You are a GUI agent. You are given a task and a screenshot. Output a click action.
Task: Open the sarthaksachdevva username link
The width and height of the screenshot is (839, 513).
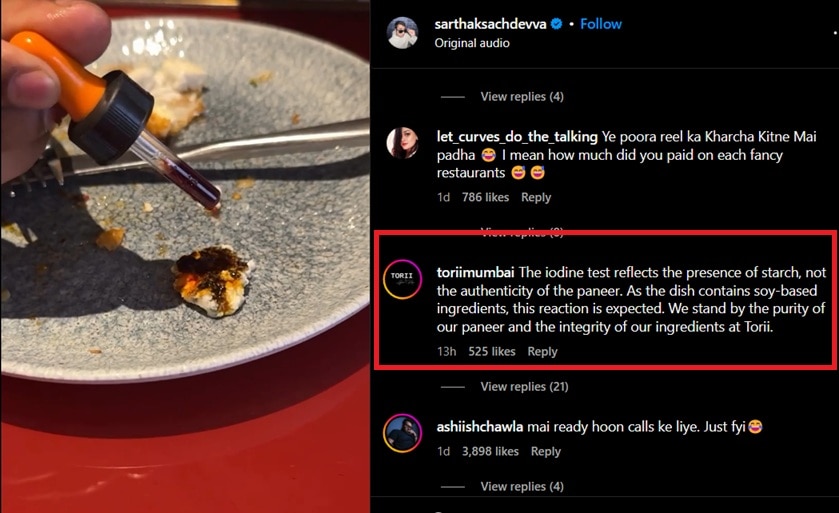[490, 24]
